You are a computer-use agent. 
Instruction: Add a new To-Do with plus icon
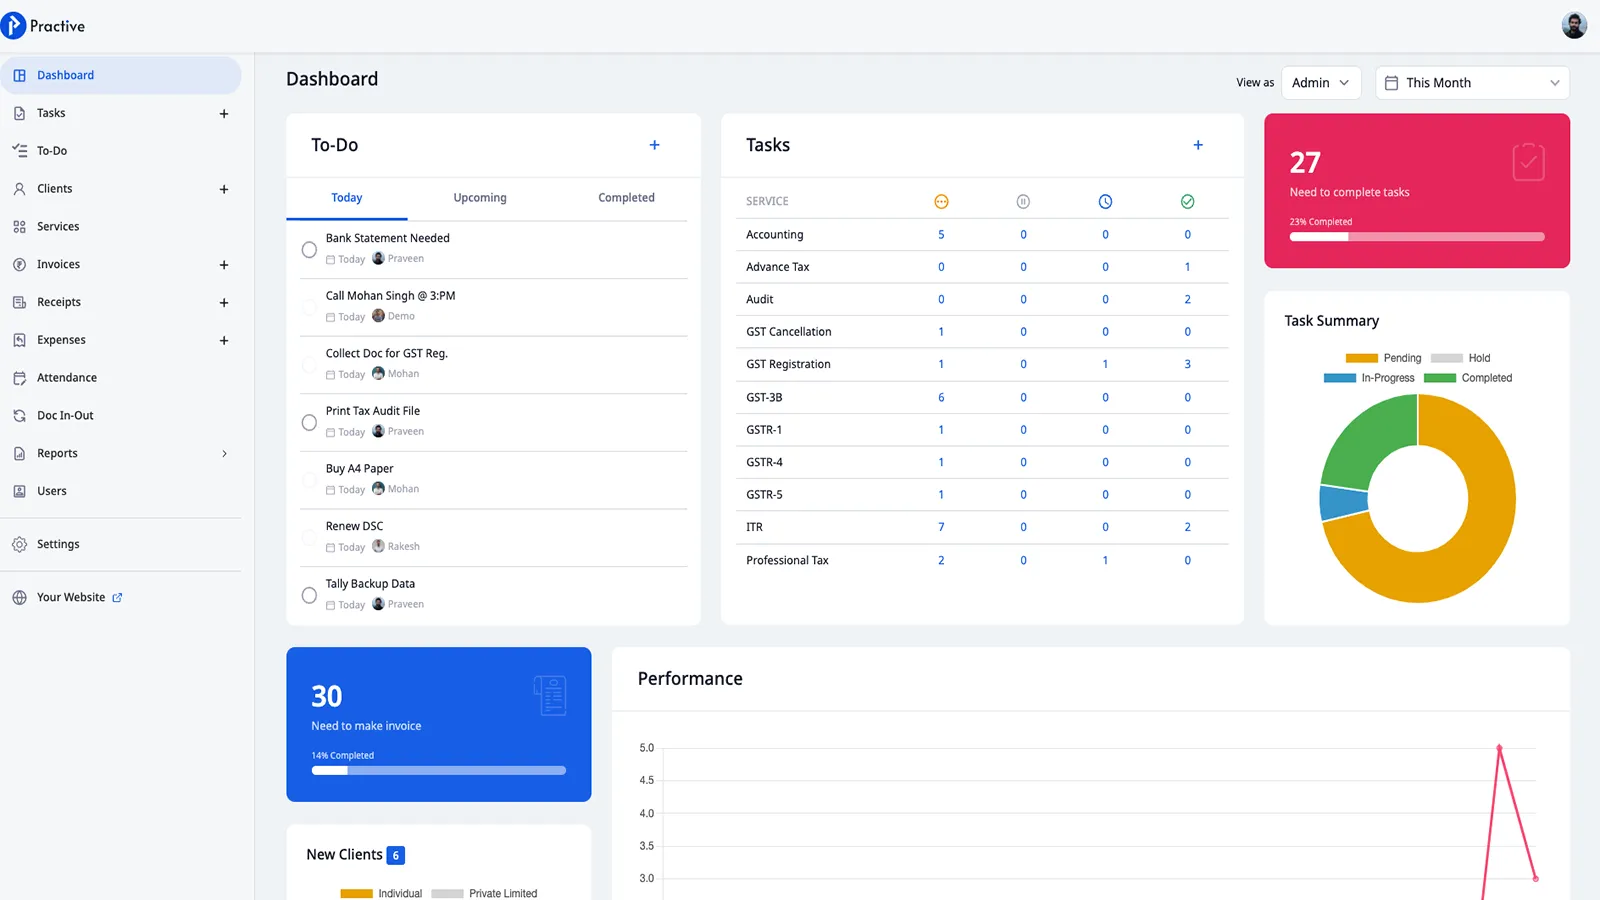pos(654,145)
